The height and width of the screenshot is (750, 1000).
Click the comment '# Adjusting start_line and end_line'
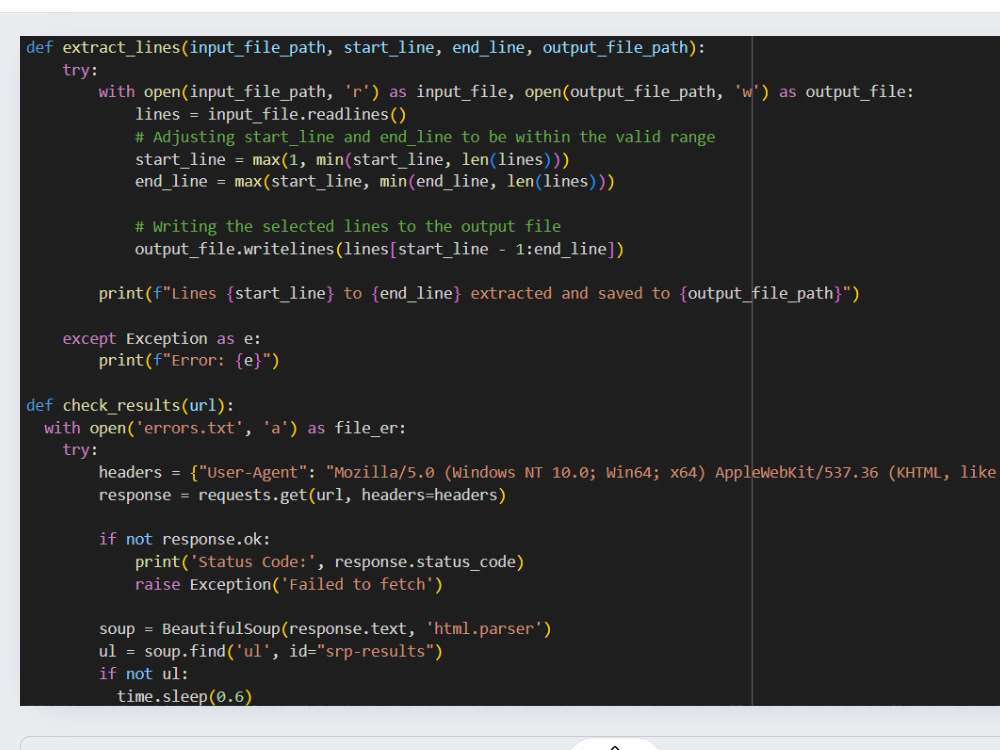coord(425,137)
